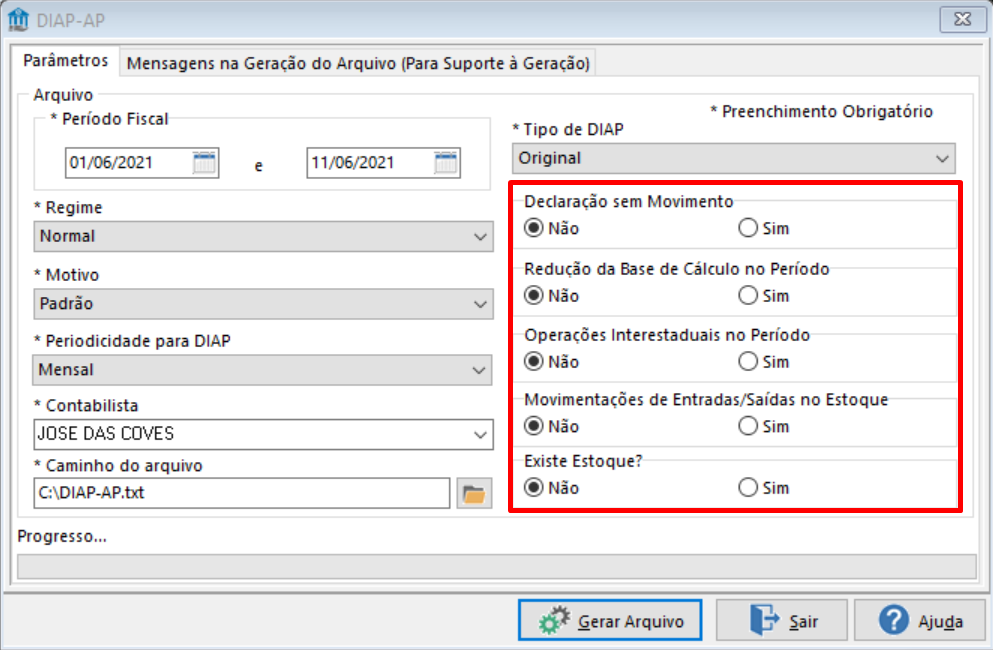Click the Caminho do arquivo field C:\DIAP-AP.txt
The image size is (993, 650).
coord(242,493)
